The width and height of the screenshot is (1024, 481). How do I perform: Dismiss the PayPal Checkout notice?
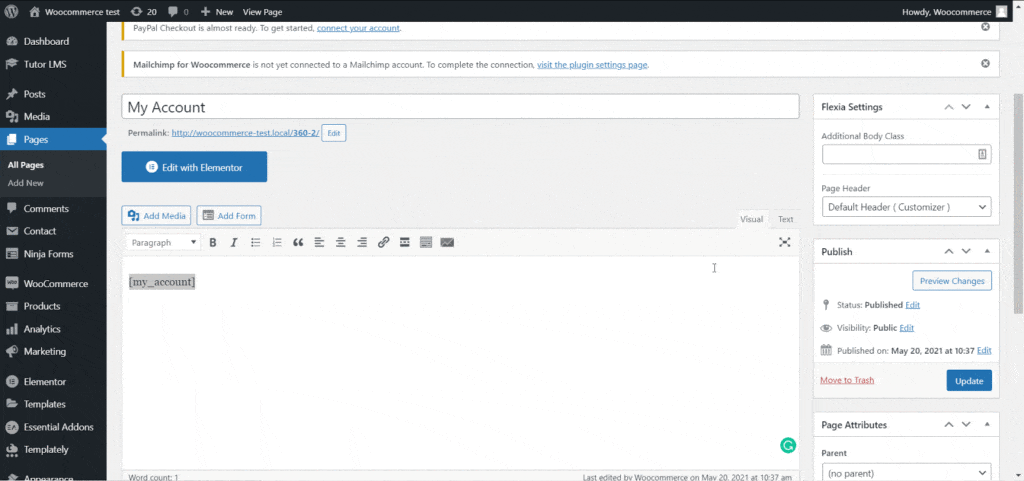[985, 27]
